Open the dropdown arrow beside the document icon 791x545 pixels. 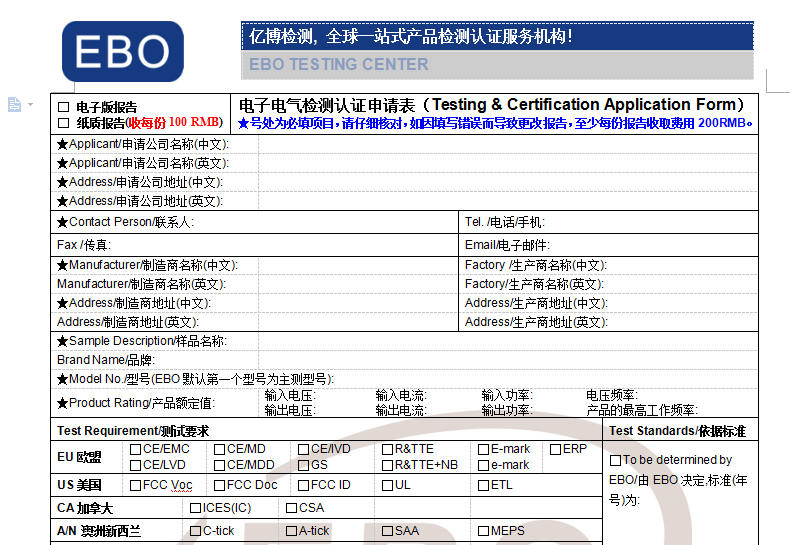coord(31,105)
